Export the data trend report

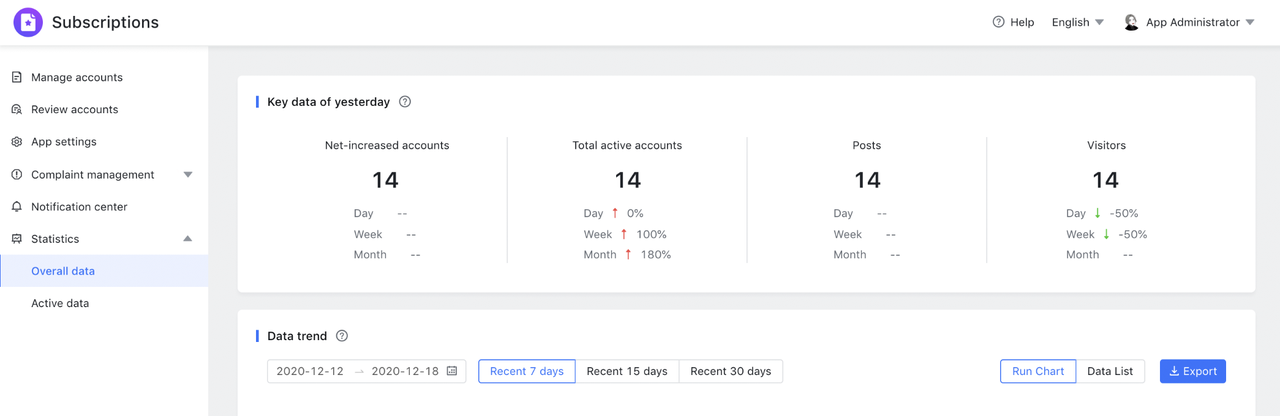coord(1192,371)
